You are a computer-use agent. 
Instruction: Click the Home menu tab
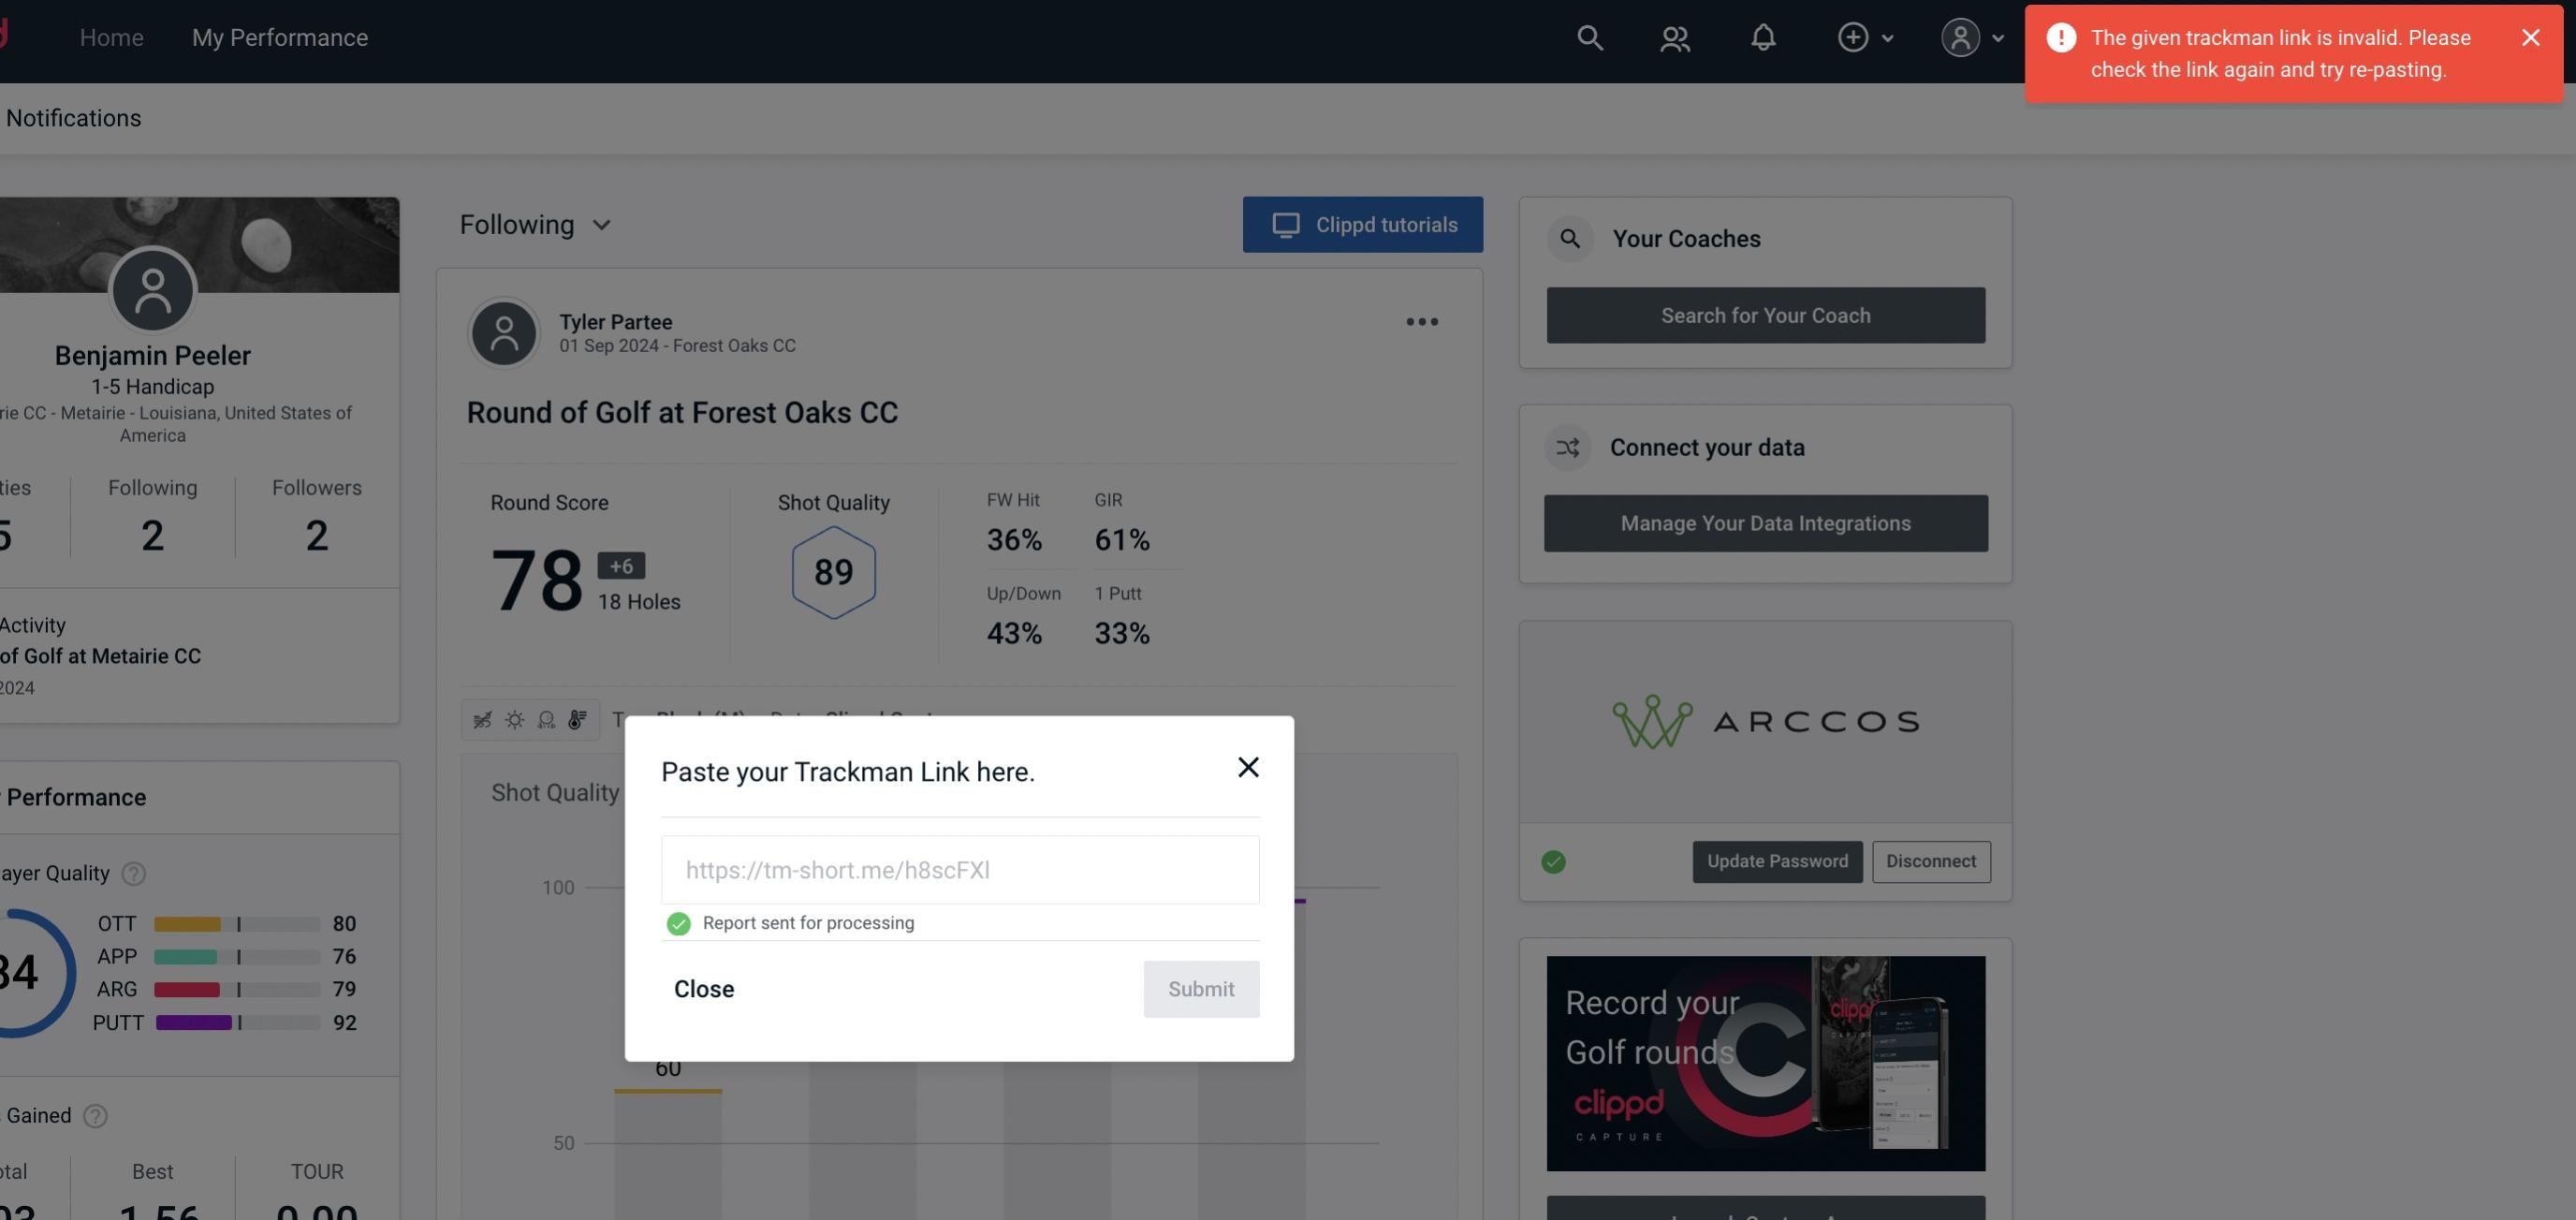coord(110,37)
